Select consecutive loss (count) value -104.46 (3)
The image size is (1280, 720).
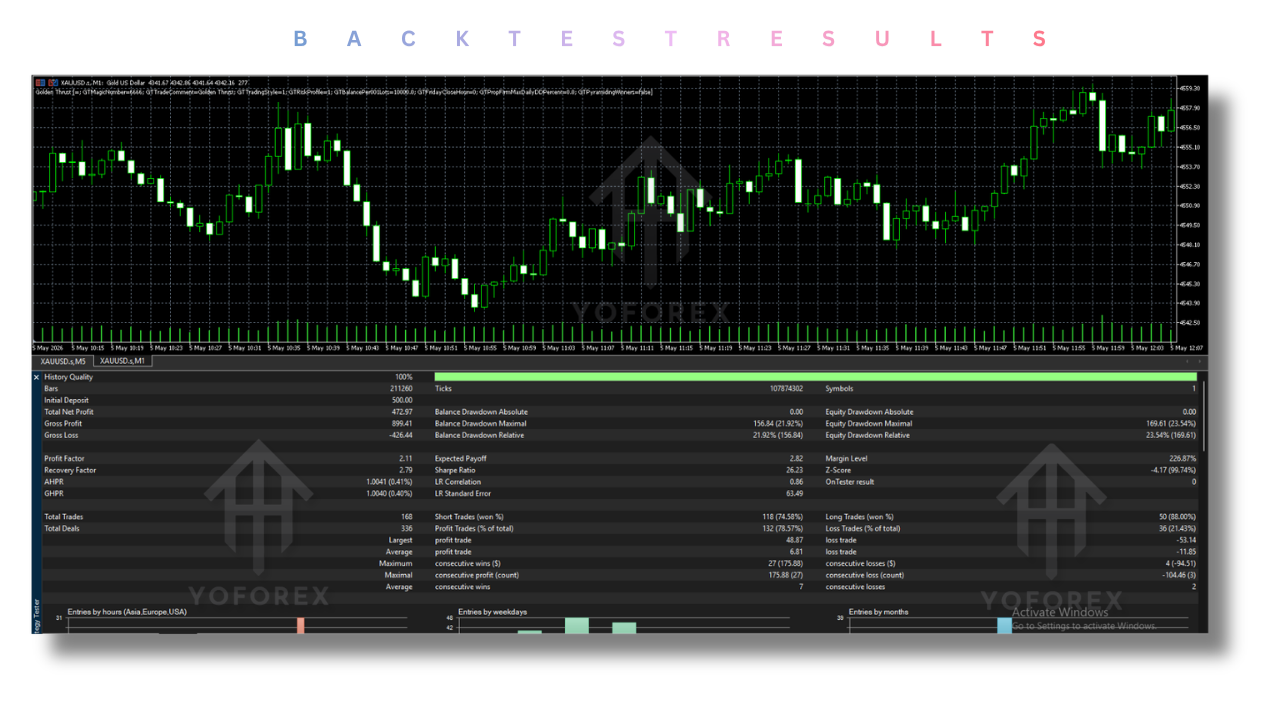pyautogui.click(x=1178, y=575)
